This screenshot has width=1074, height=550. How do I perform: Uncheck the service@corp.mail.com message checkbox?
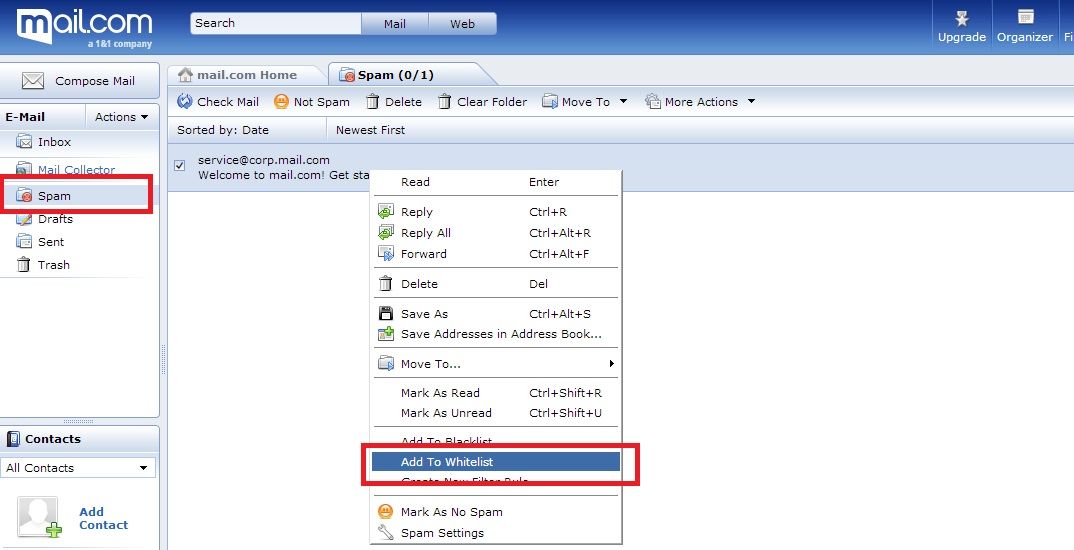tap(179, 165)
